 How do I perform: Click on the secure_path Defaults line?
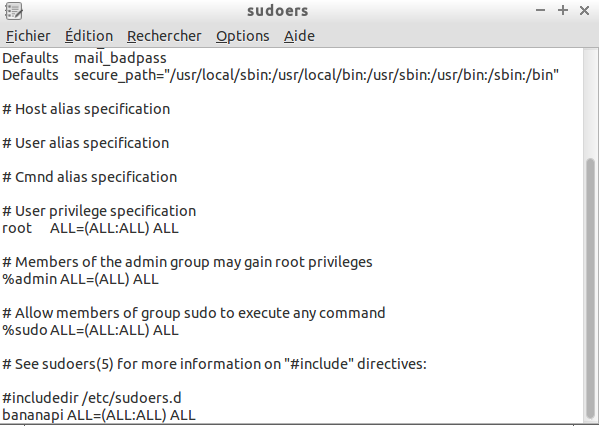(280, 75)
